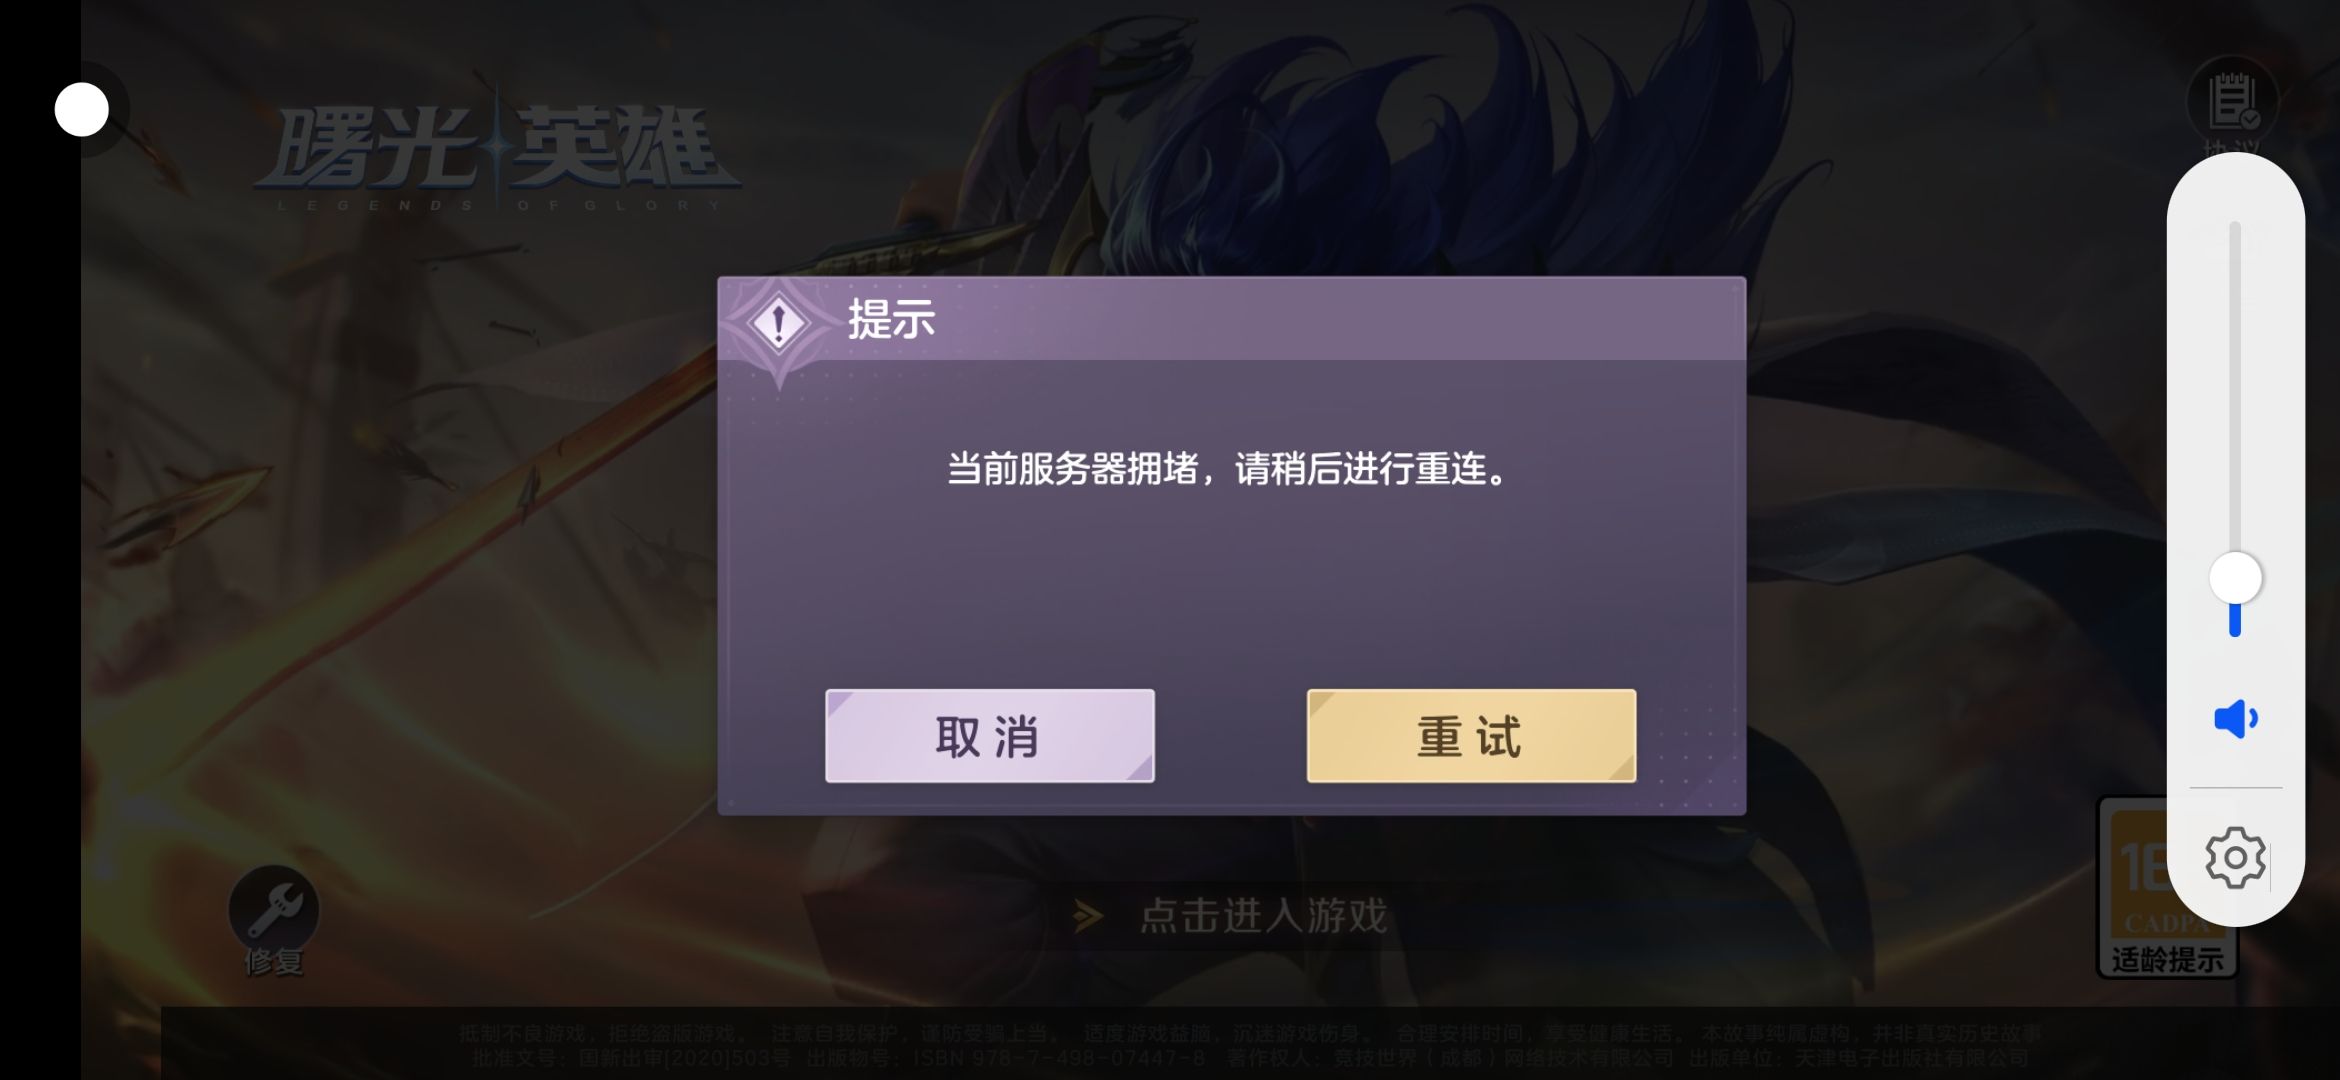This screenshot has width=2340, height=1080.
Task: Open 适龄提示 age advisory label
Action: (x=2167, y=960)
